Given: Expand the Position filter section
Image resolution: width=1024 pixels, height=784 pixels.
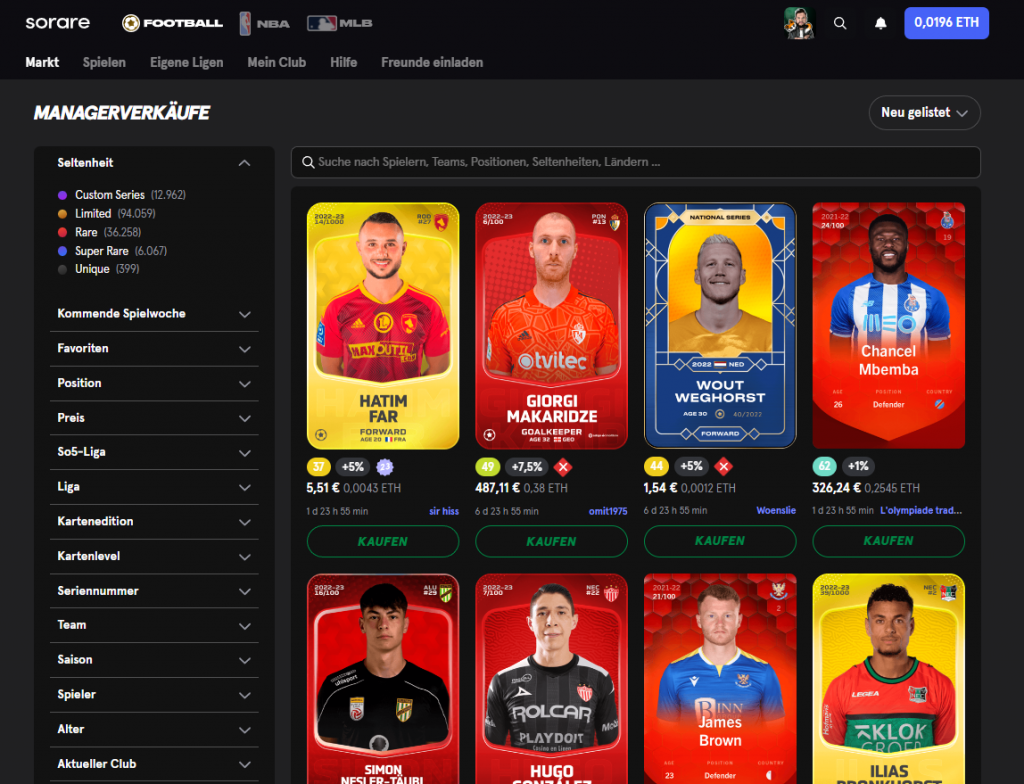Looking at the screenshot, I should (154, 383).
